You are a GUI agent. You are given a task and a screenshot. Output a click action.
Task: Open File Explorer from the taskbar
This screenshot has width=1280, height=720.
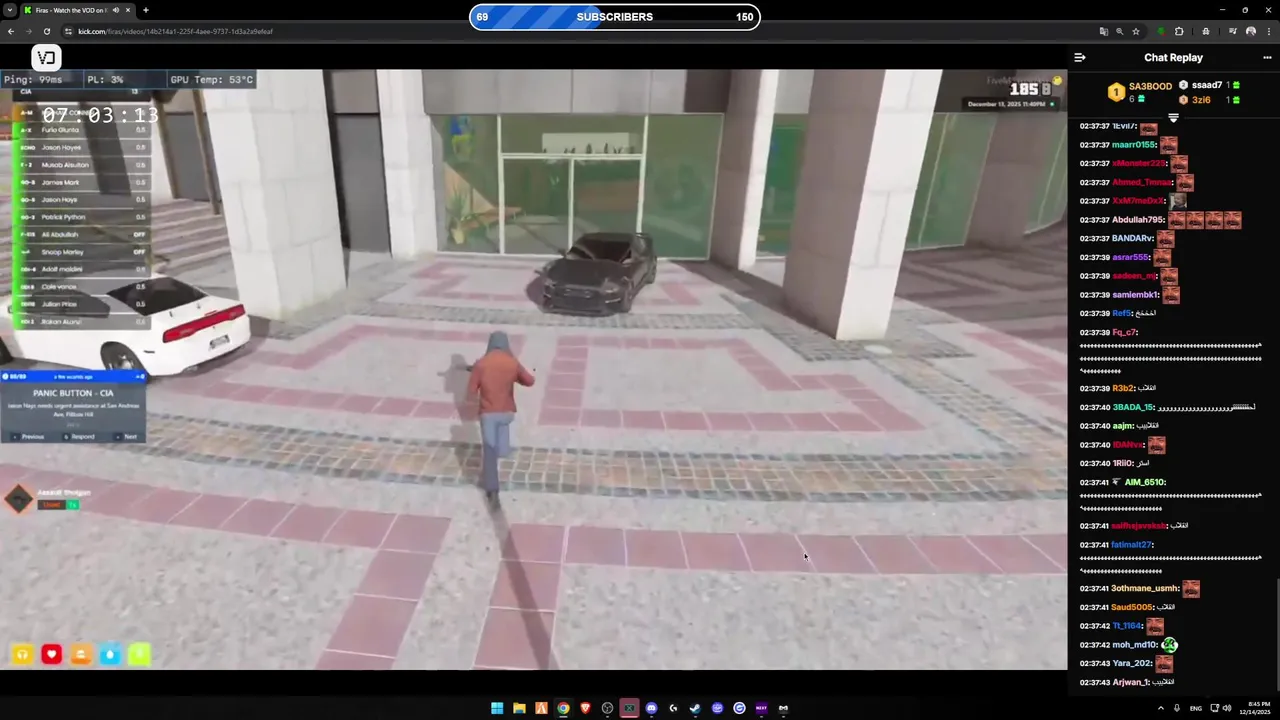pos(519,708)
